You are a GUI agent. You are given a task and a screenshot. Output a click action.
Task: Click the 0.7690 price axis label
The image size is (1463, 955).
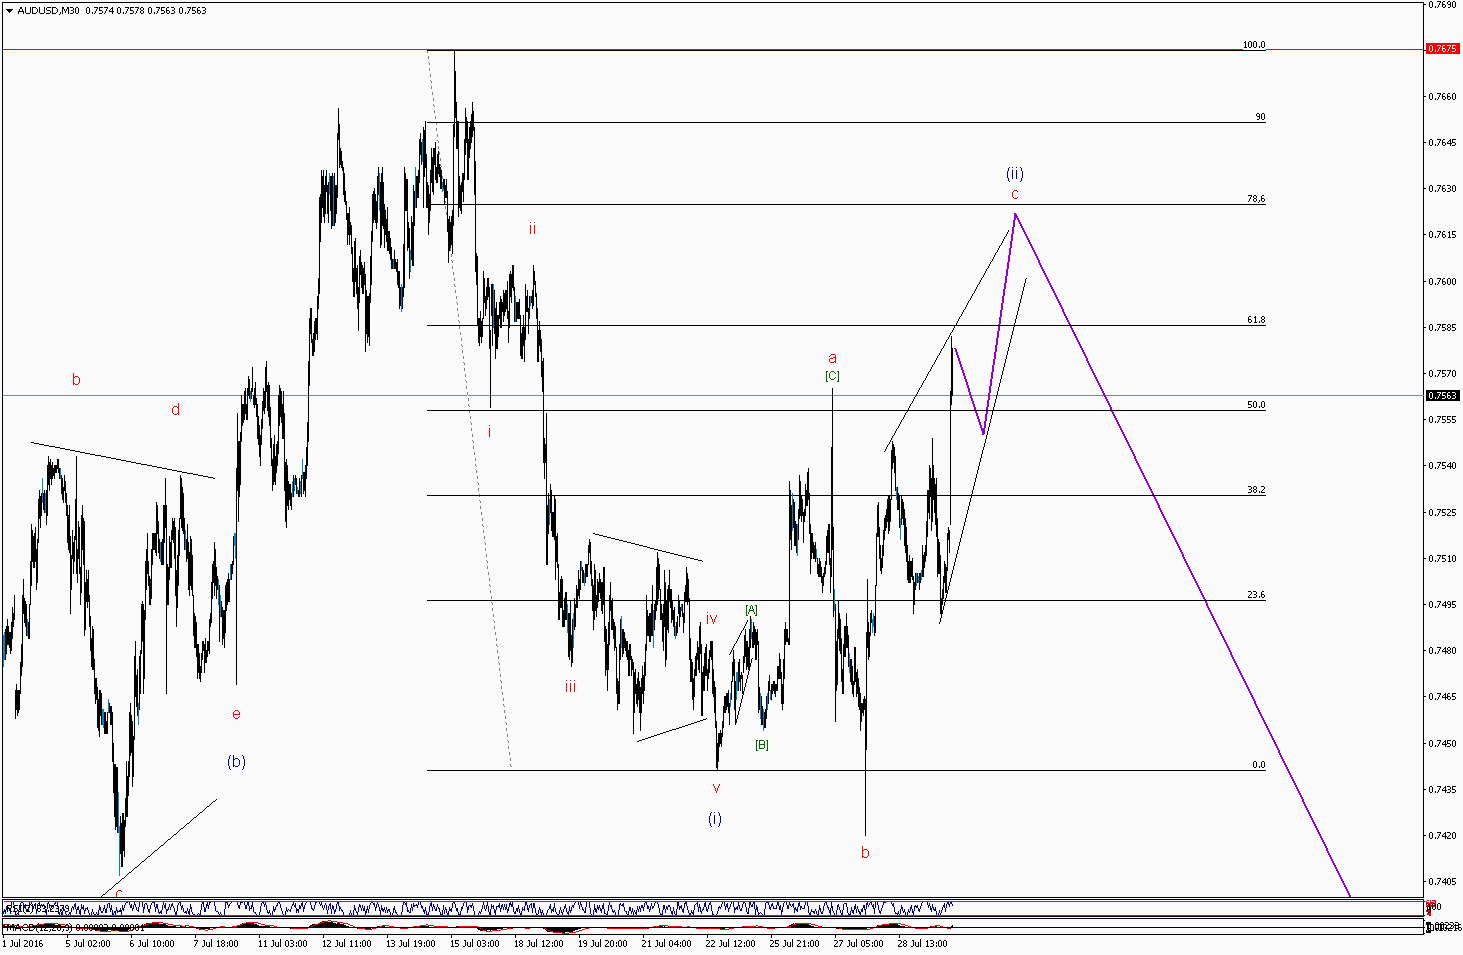tap(1443, 4)
